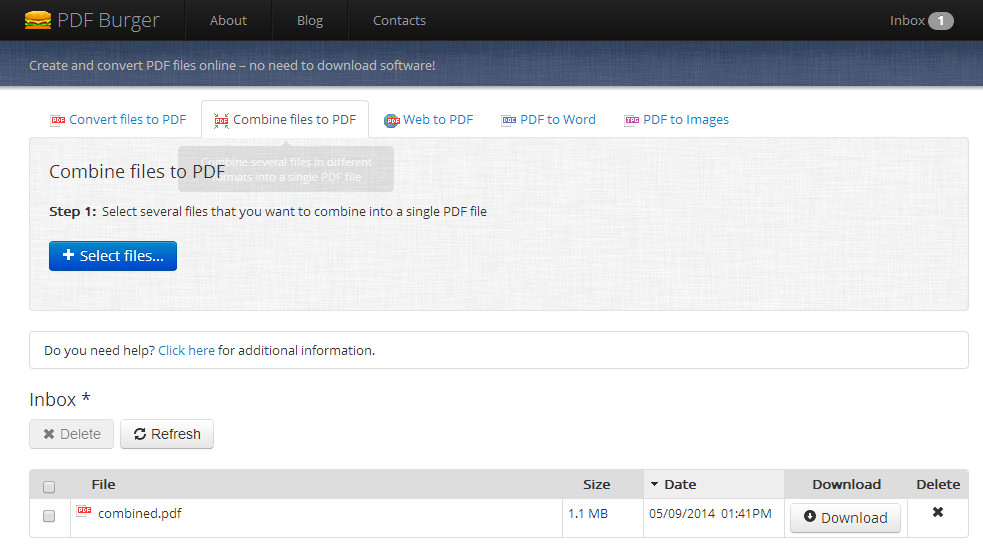This screenshot has width=983, height=547.
Task: Click the Step 1 instruction text
Action: tap(268, 212)
